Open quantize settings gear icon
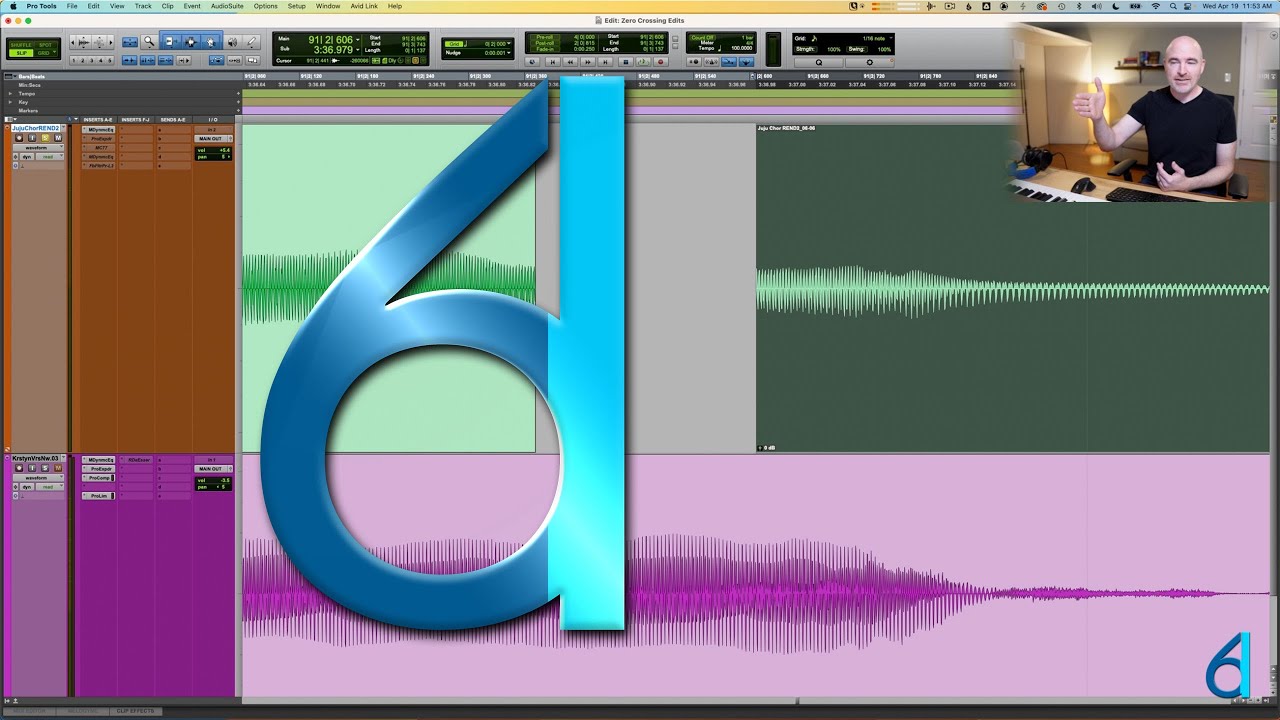Image resolution: width=1280 pixels, height=720 pixels. click(869, 62)
